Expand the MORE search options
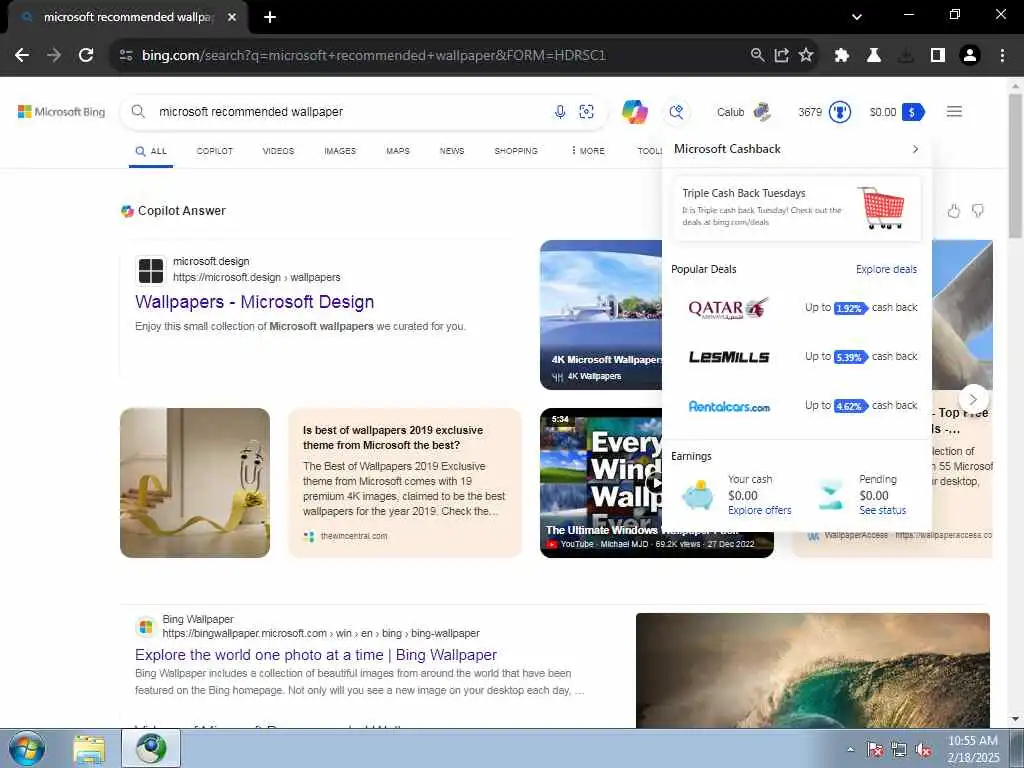The image size is (1024, 768). [588, 151]
